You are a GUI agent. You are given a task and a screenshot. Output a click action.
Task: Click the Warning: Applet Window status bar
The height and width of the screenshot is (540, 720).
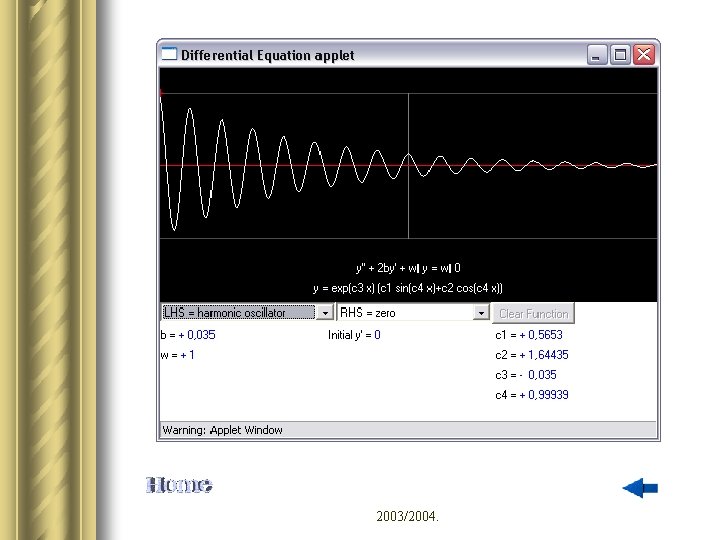[x=408, y=430]
